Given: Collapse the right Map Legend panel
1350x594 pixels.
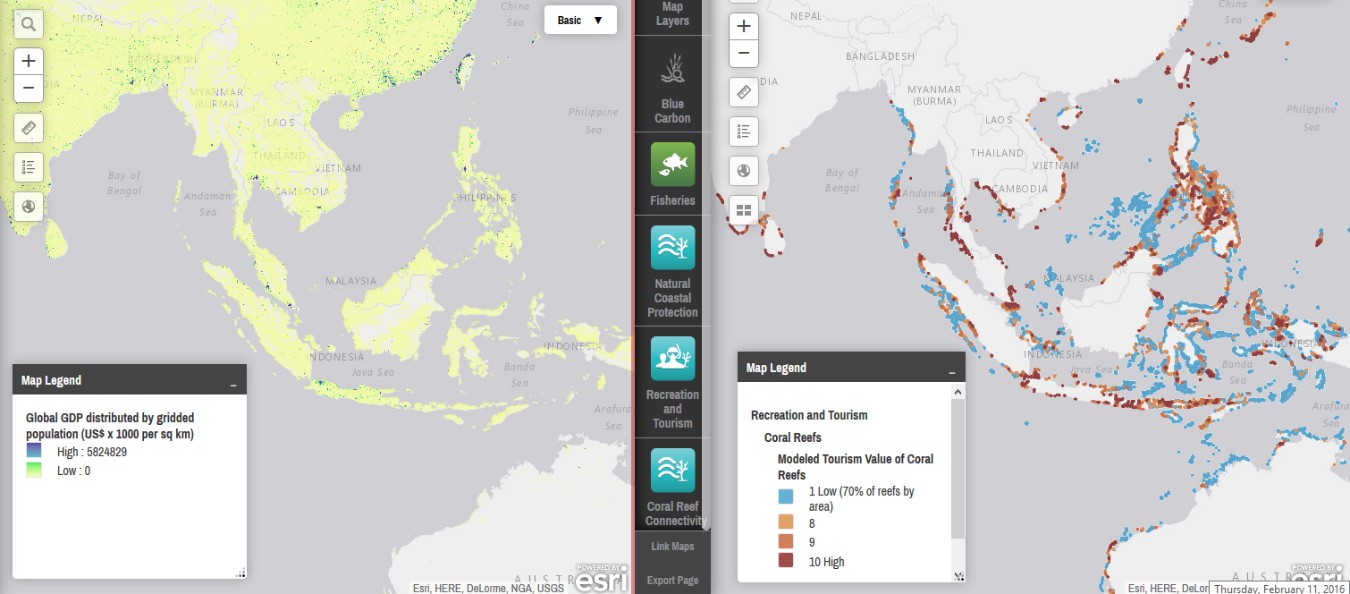Looking at the screenshot, I should pos(951,369).
